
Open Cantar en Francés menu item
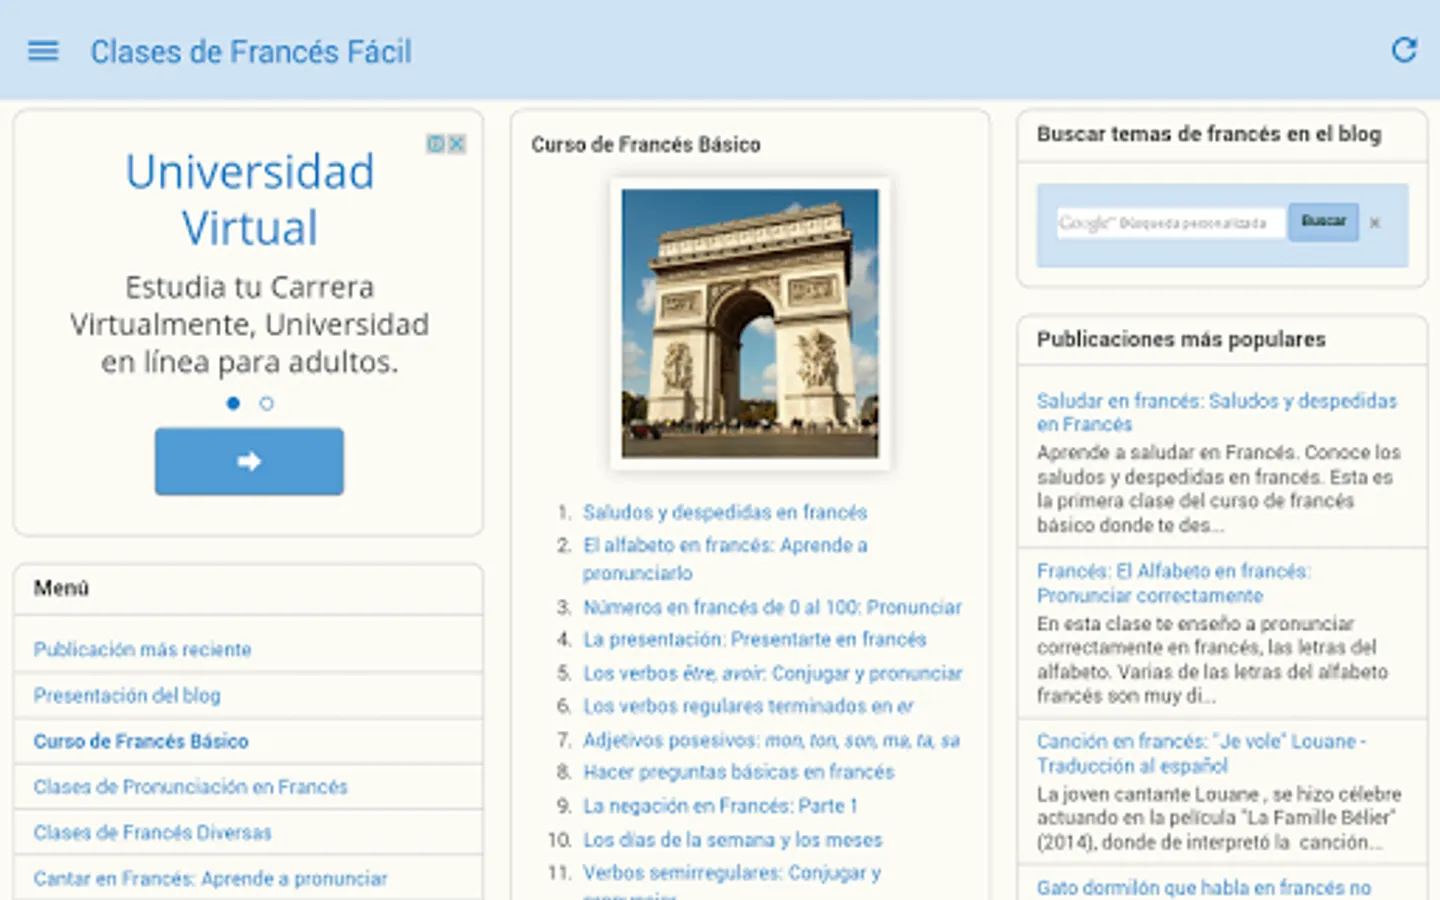(x=210, y=878)
